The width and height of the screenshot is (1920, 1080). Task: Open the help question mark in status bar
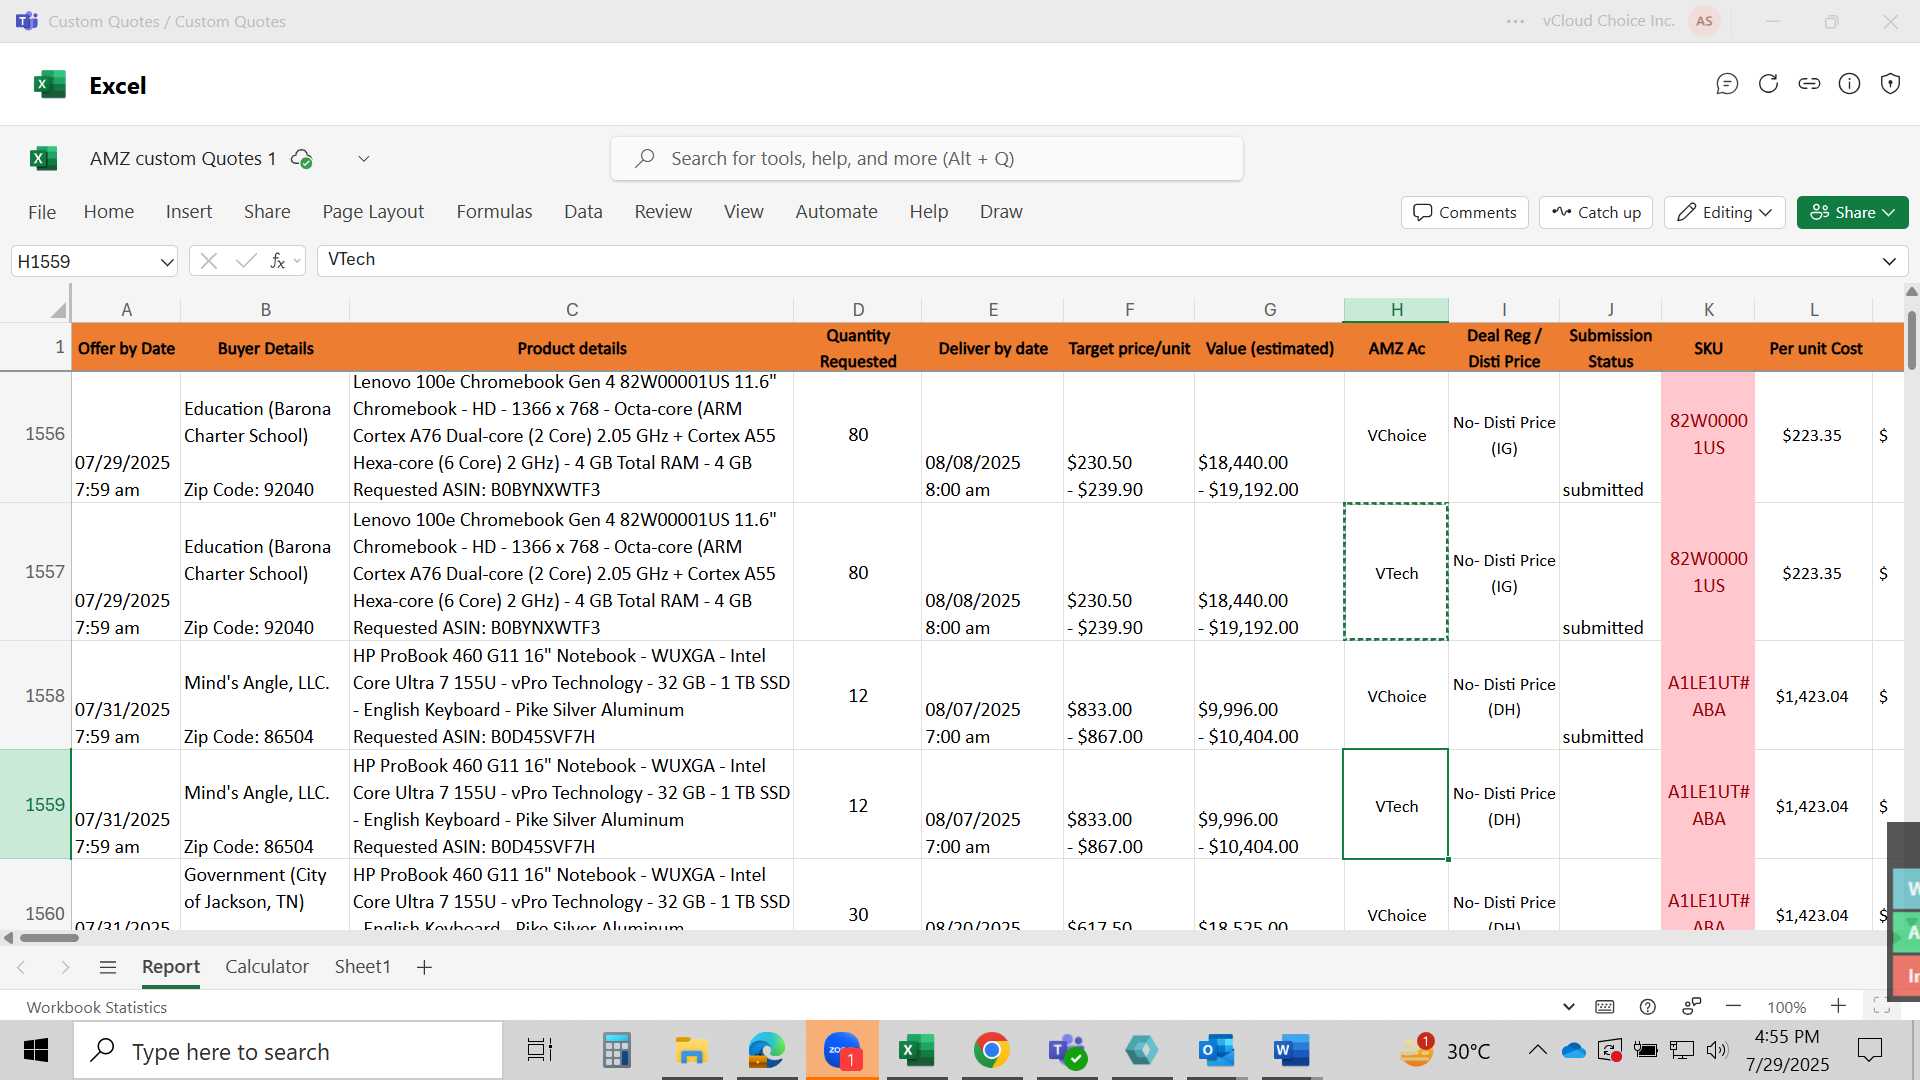point(1648,1007)
